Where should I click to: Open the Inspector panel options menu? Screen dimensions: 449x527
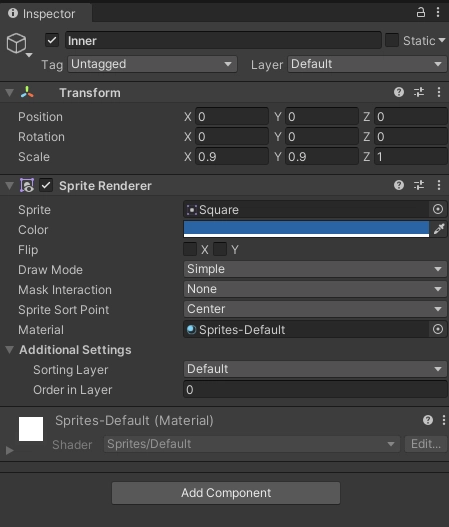pos(438,12)
